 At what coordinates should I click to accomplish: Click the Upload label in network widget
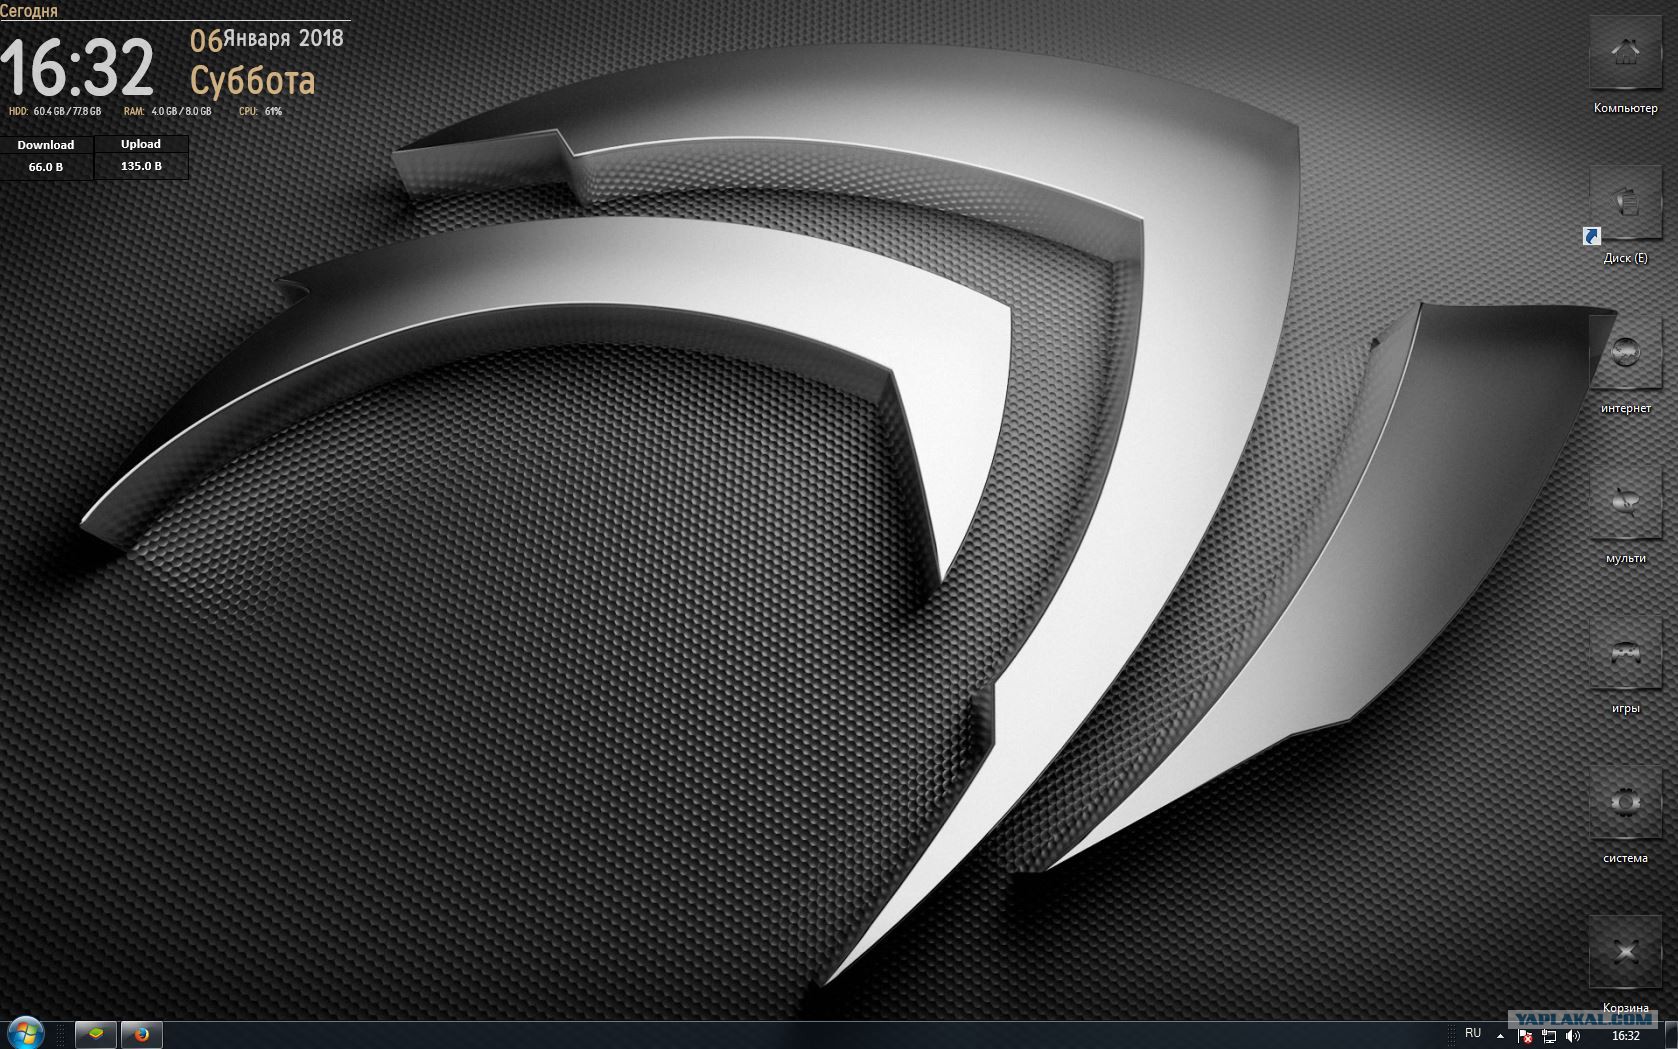coord(141,144)
